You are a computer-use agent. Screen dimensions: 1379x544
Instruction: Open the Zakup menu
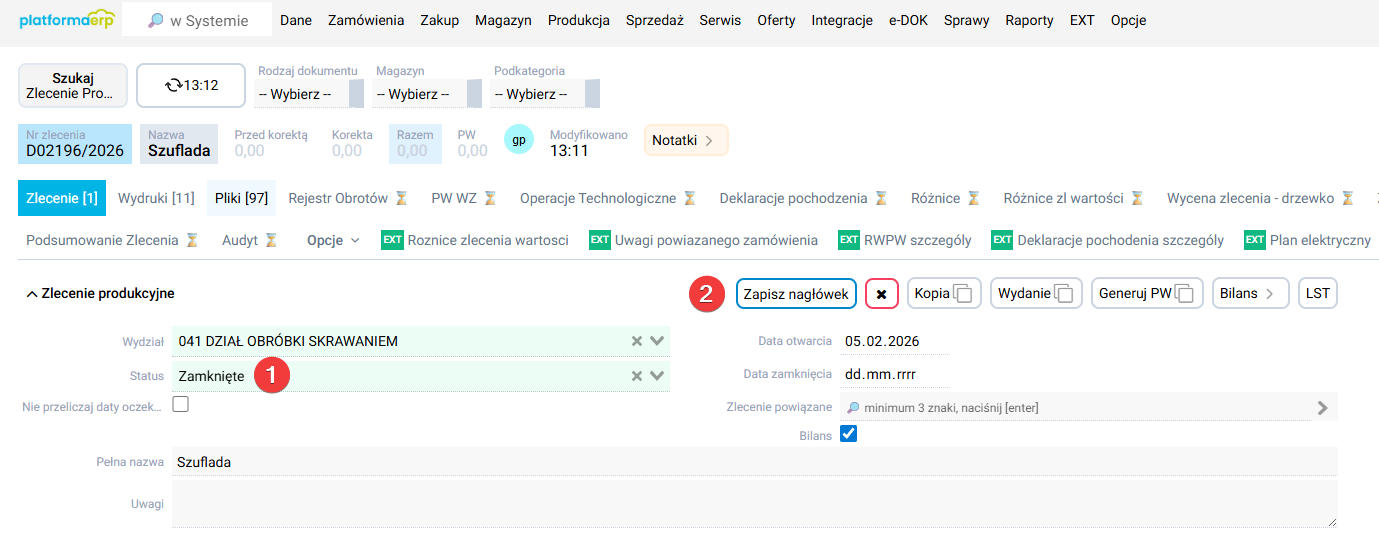point(440,20)
